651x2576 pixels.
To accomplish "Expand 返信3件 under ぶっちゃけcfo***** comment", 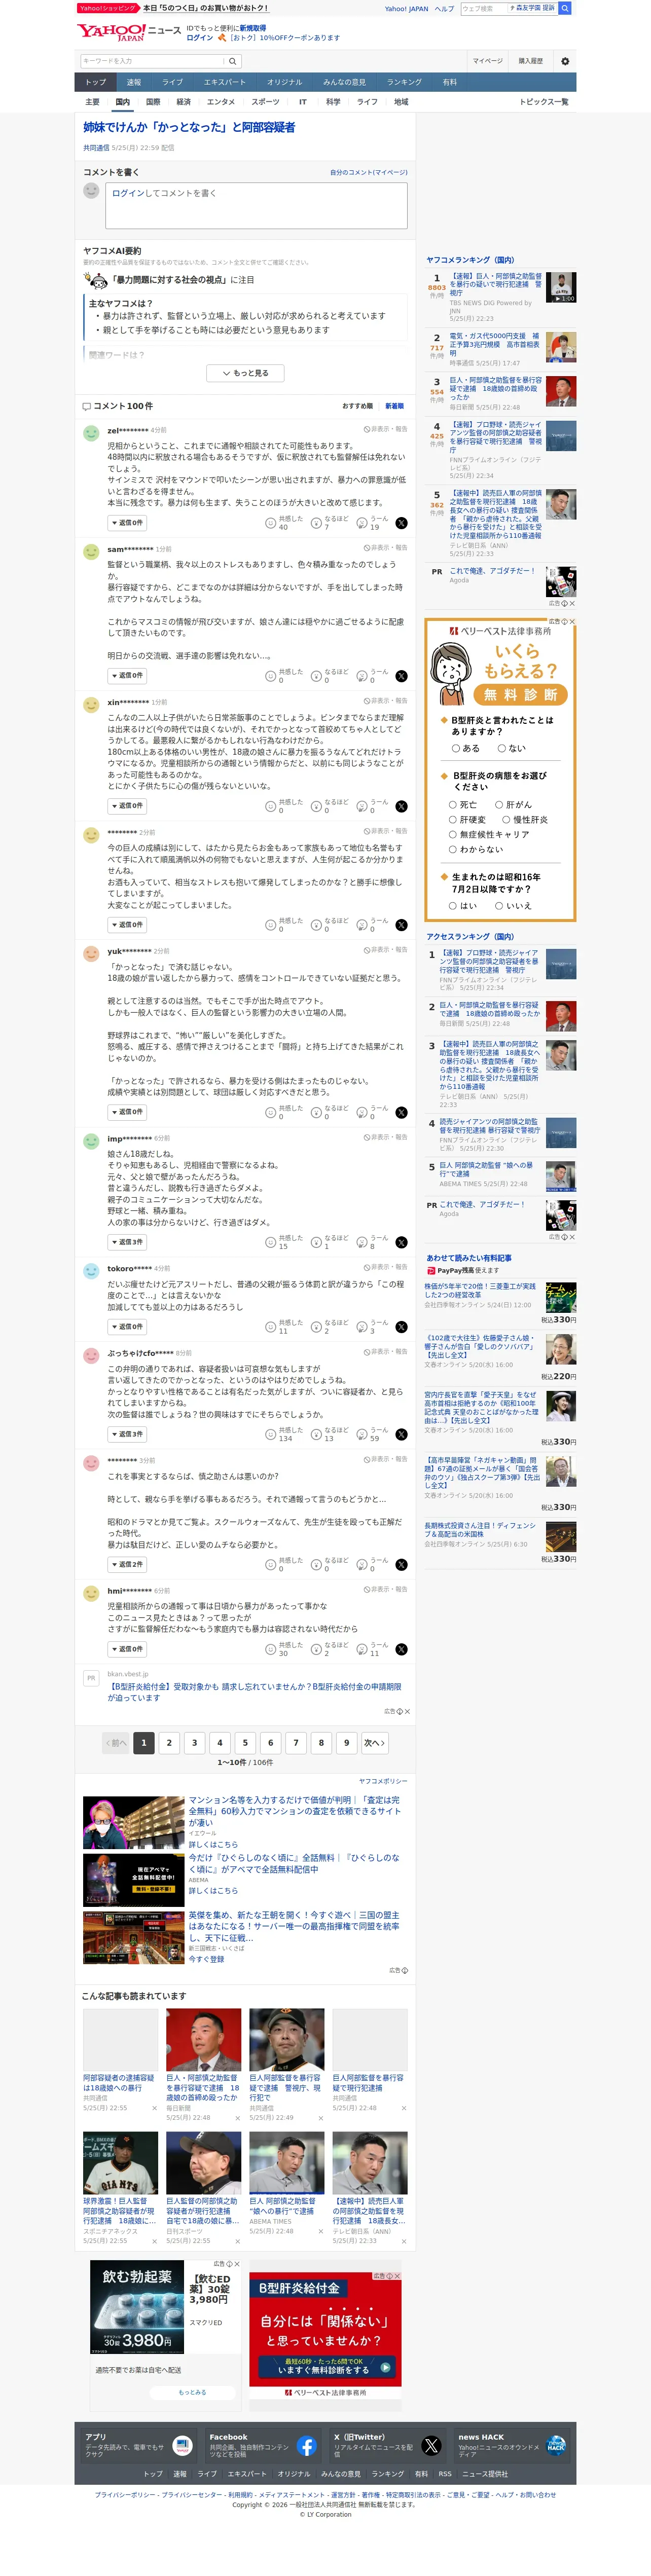I will coord(127,1434).
